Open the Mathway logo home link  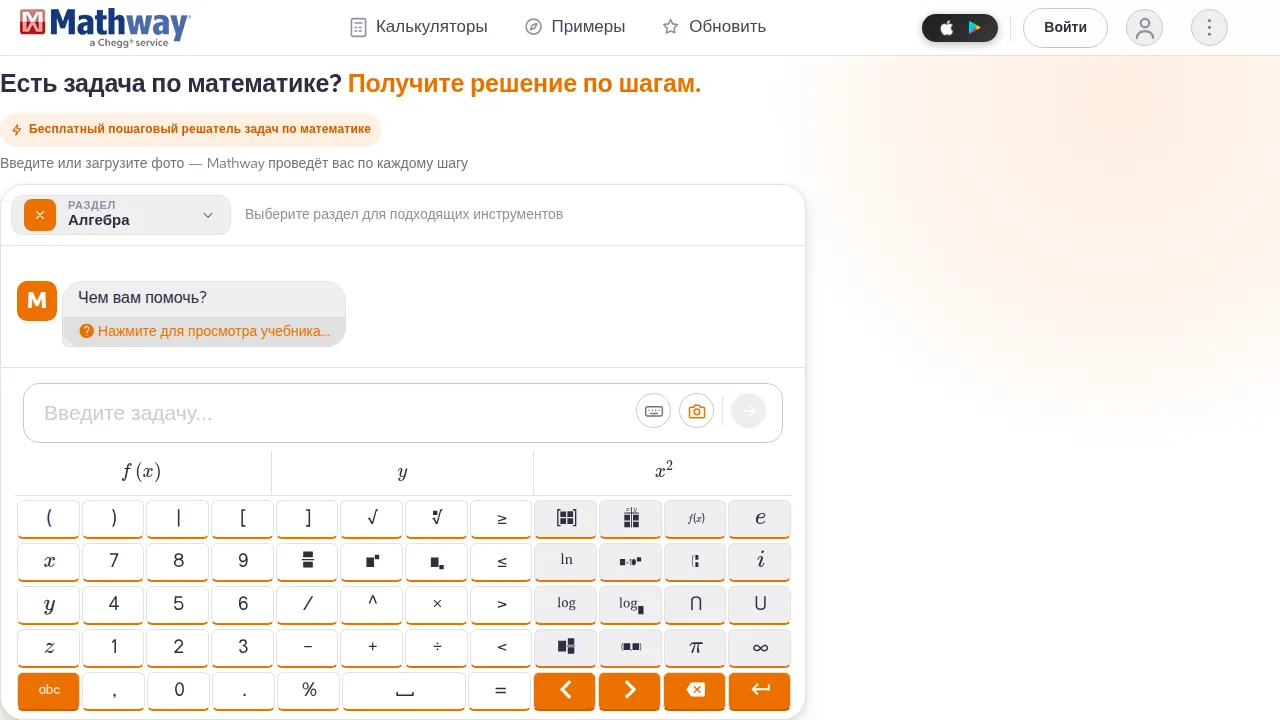pyautogui.click(x=105, y=27)
